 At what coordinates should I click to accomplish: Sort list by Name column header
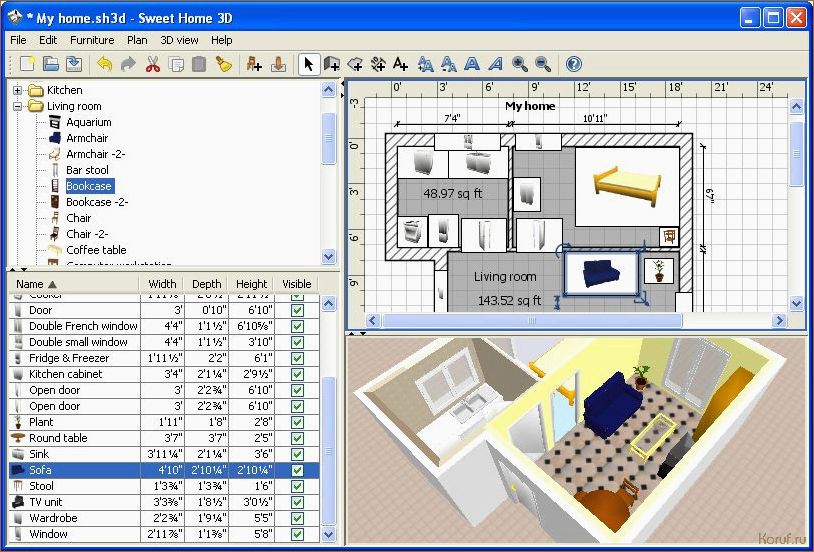(36, 284)
